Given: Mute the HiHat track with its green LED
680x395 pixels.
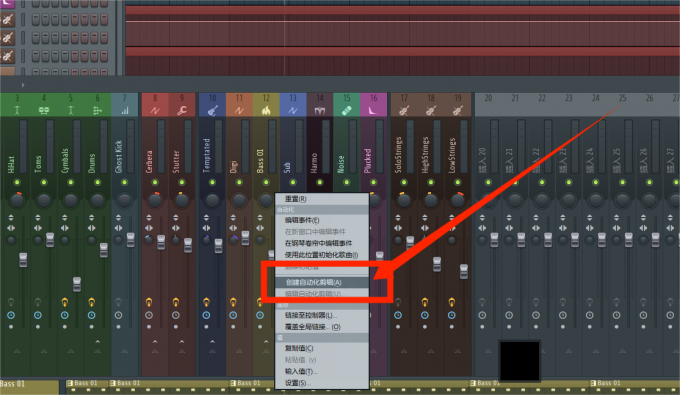Looking at the screenshot, I should [17, 182].
